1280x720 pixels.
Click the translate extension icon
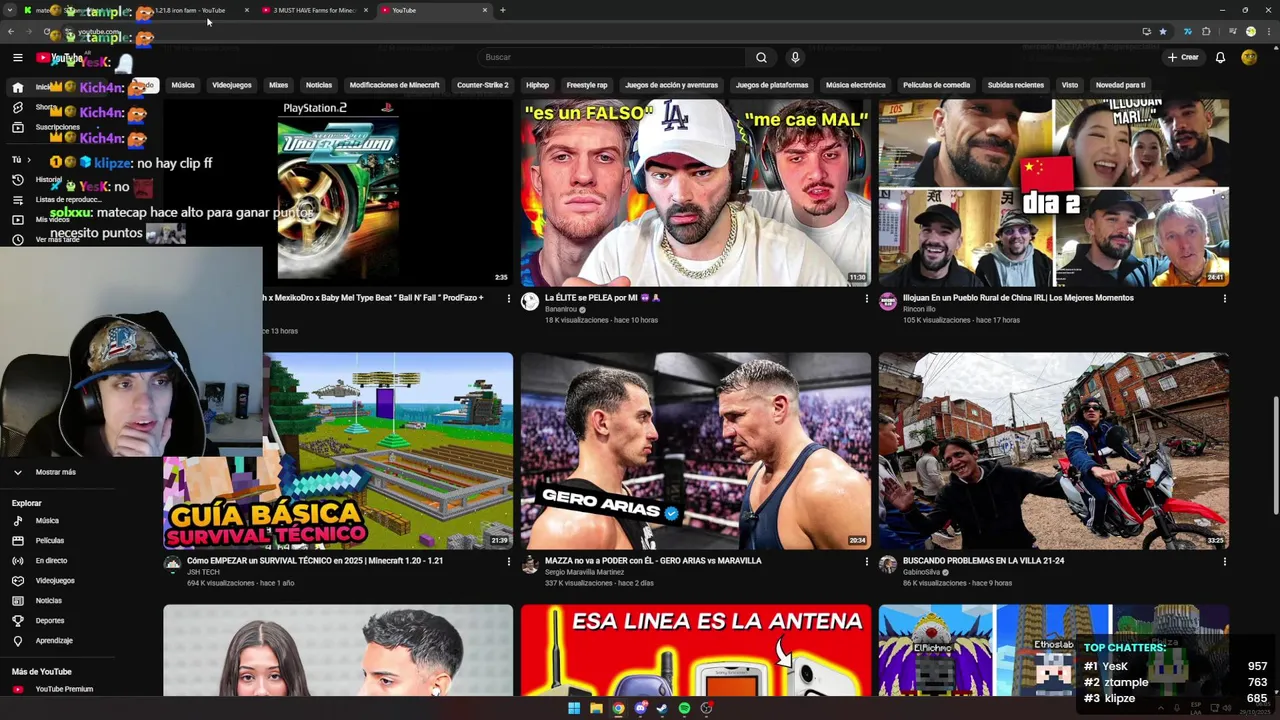click(1188, 31)
